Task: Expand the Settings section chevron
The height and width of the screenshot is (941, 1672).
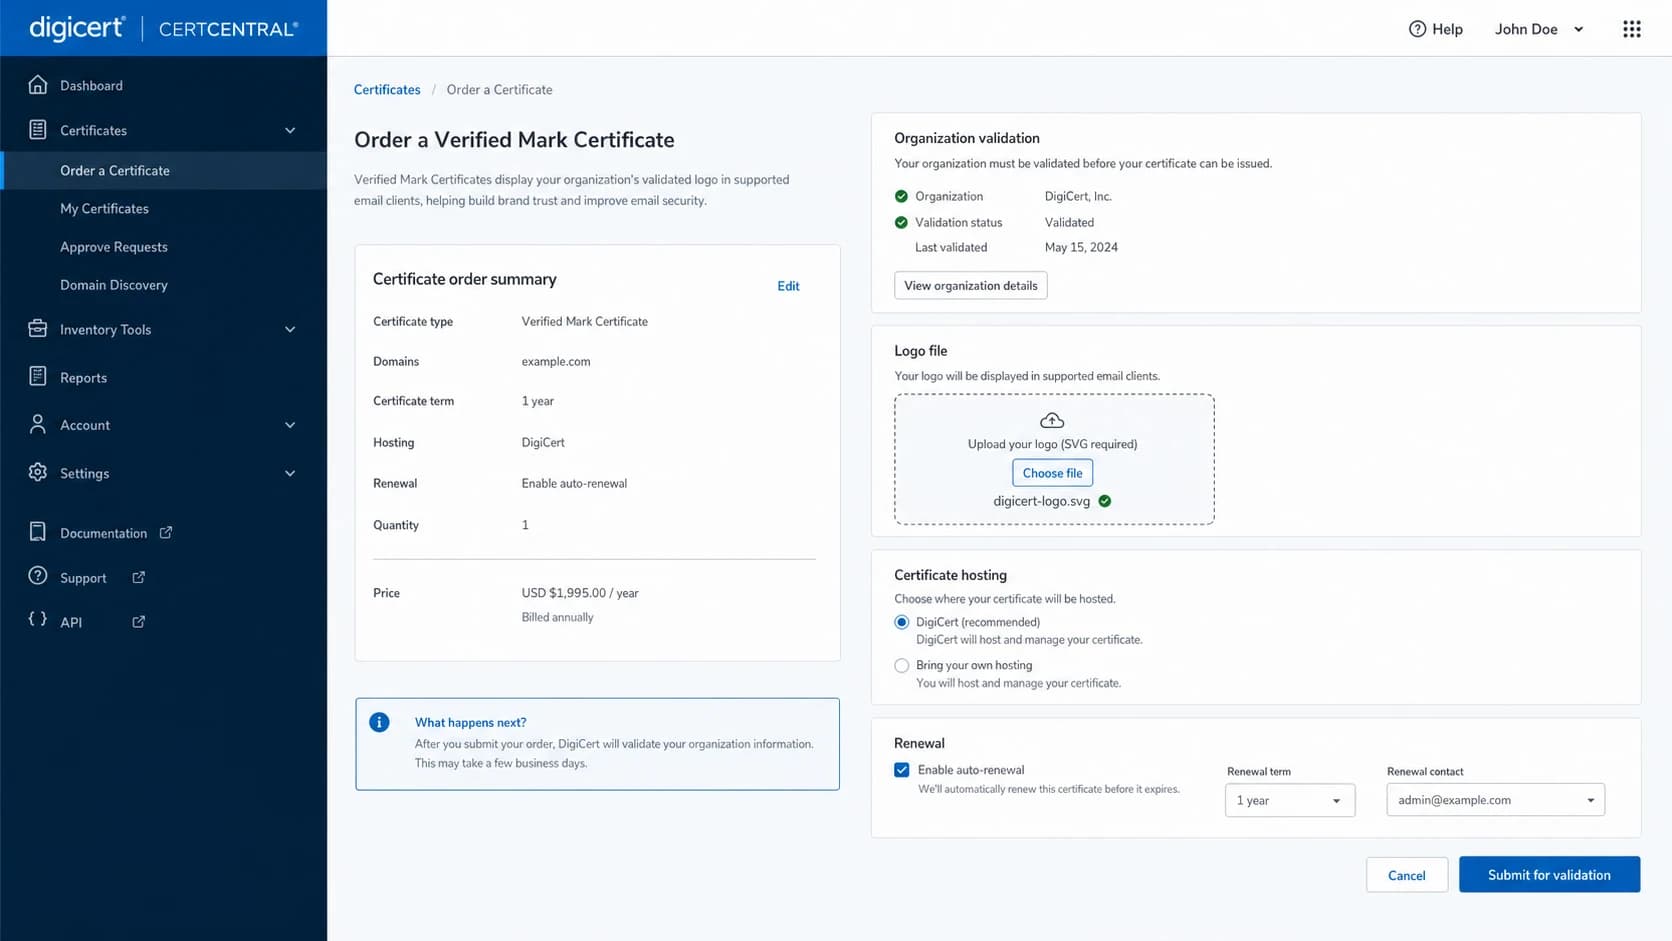Action: [290, 473]
